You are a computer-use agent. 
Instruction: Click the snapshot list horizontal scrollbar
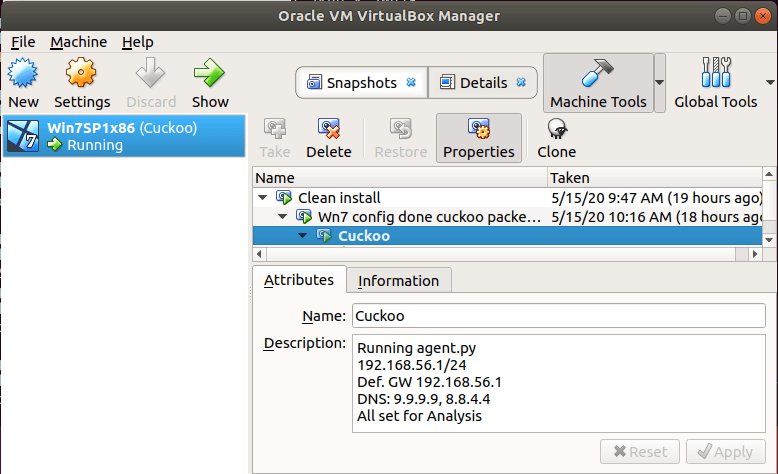pyautogui.click(x=502, y=254)
